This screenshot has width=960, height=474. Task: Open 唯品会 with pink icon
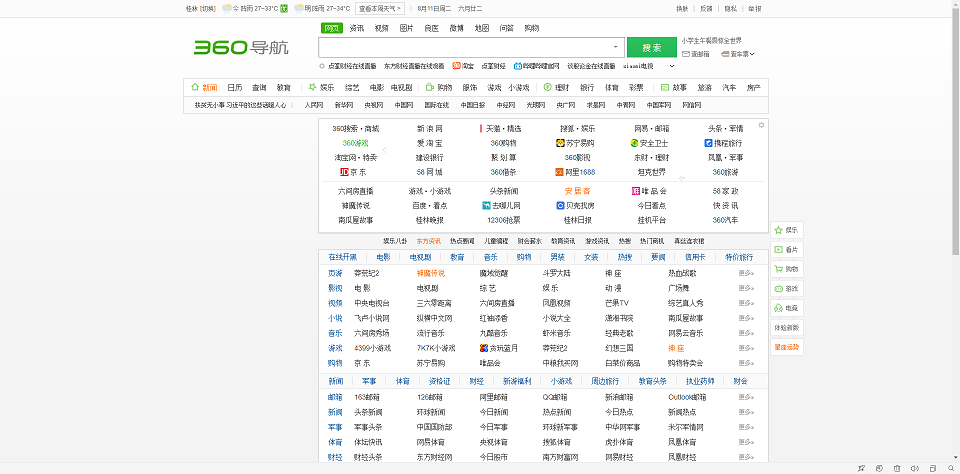[649, 191]
